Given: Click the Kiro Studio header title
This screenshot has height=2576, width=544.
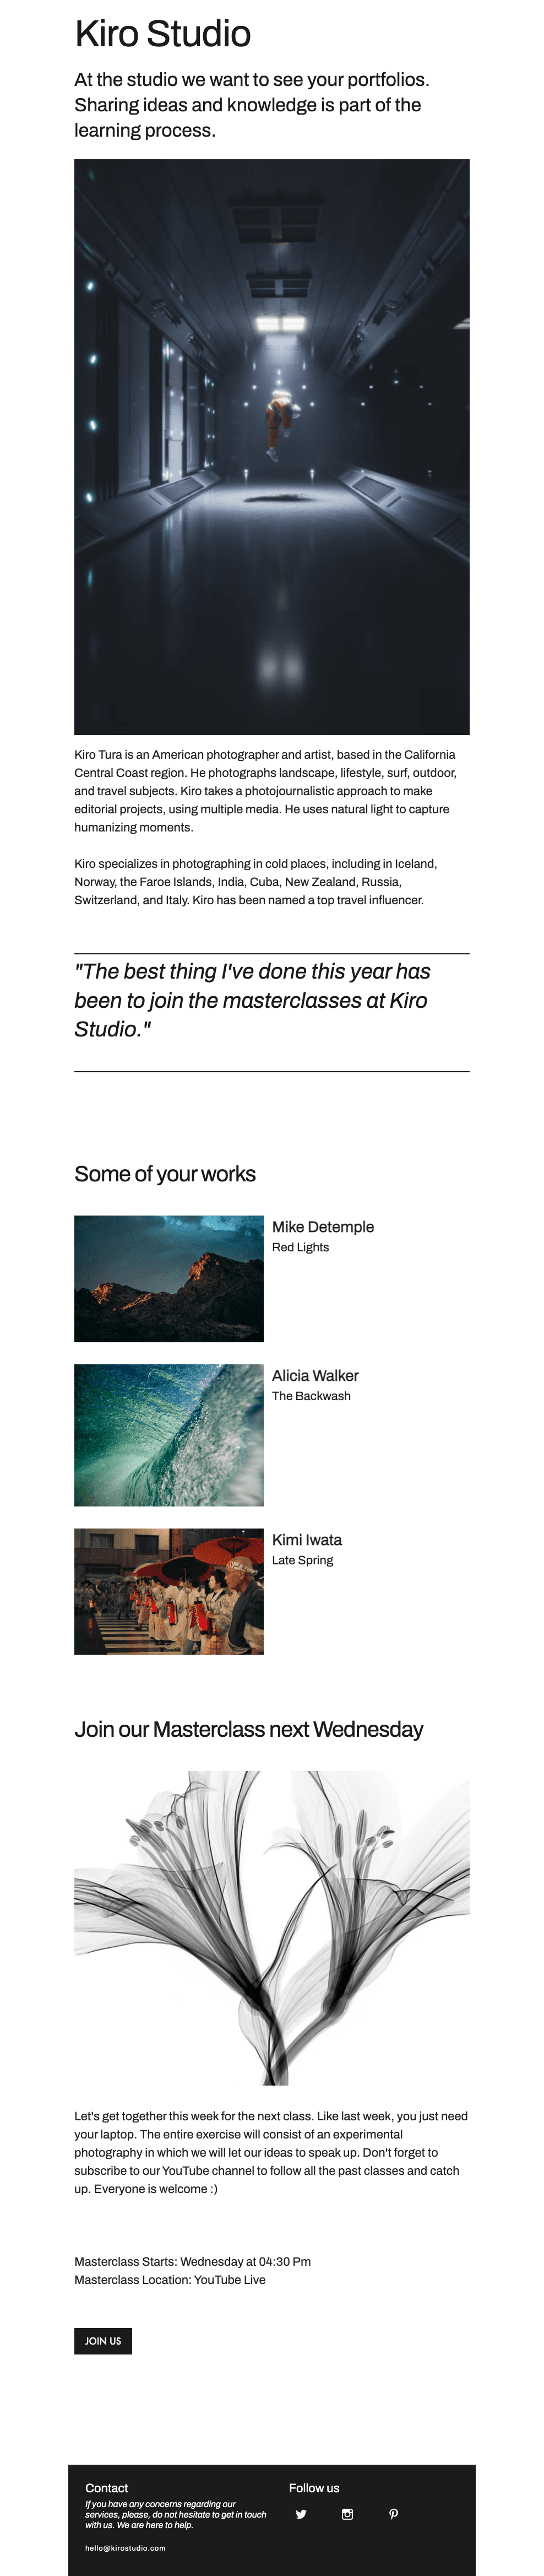Looking at the screenshot, I should pyautogui.click(x=163, y=33).
